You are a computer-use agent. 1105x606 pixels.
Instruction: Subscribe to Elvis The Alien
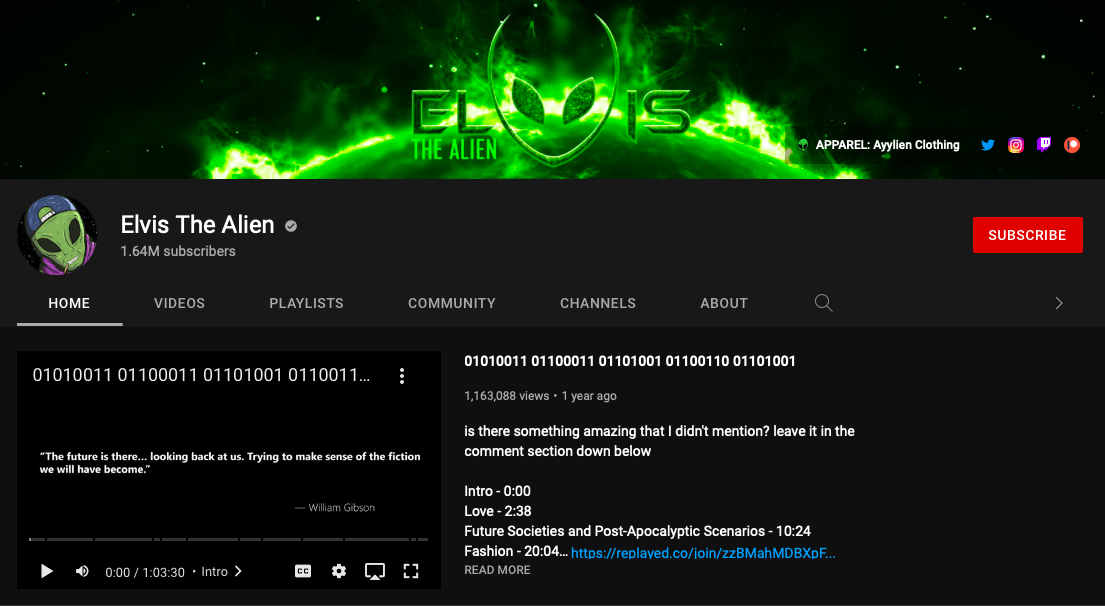click(x=1027, y=235)
